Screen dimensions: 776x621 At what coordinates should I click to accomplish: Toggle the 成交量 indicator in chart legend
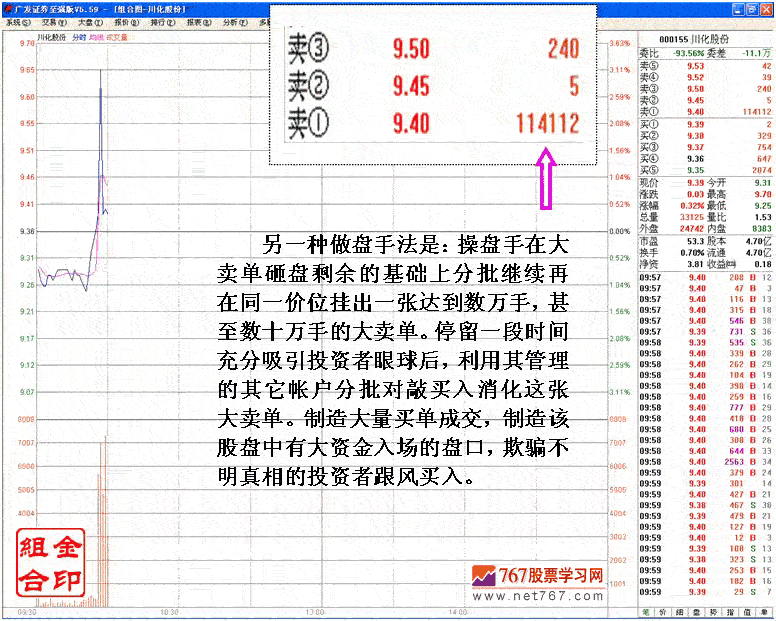tap(116, 36)
